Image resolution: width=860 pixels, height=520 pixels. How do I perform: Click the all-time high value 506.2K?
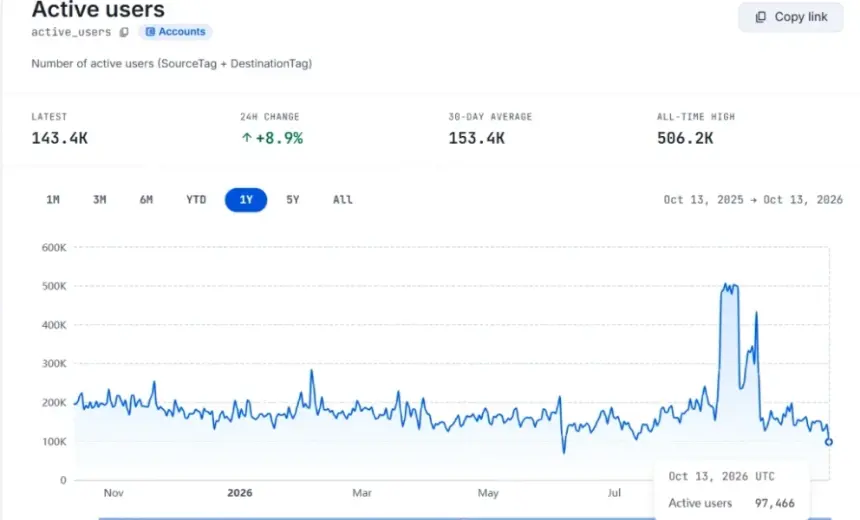(685, 138)
